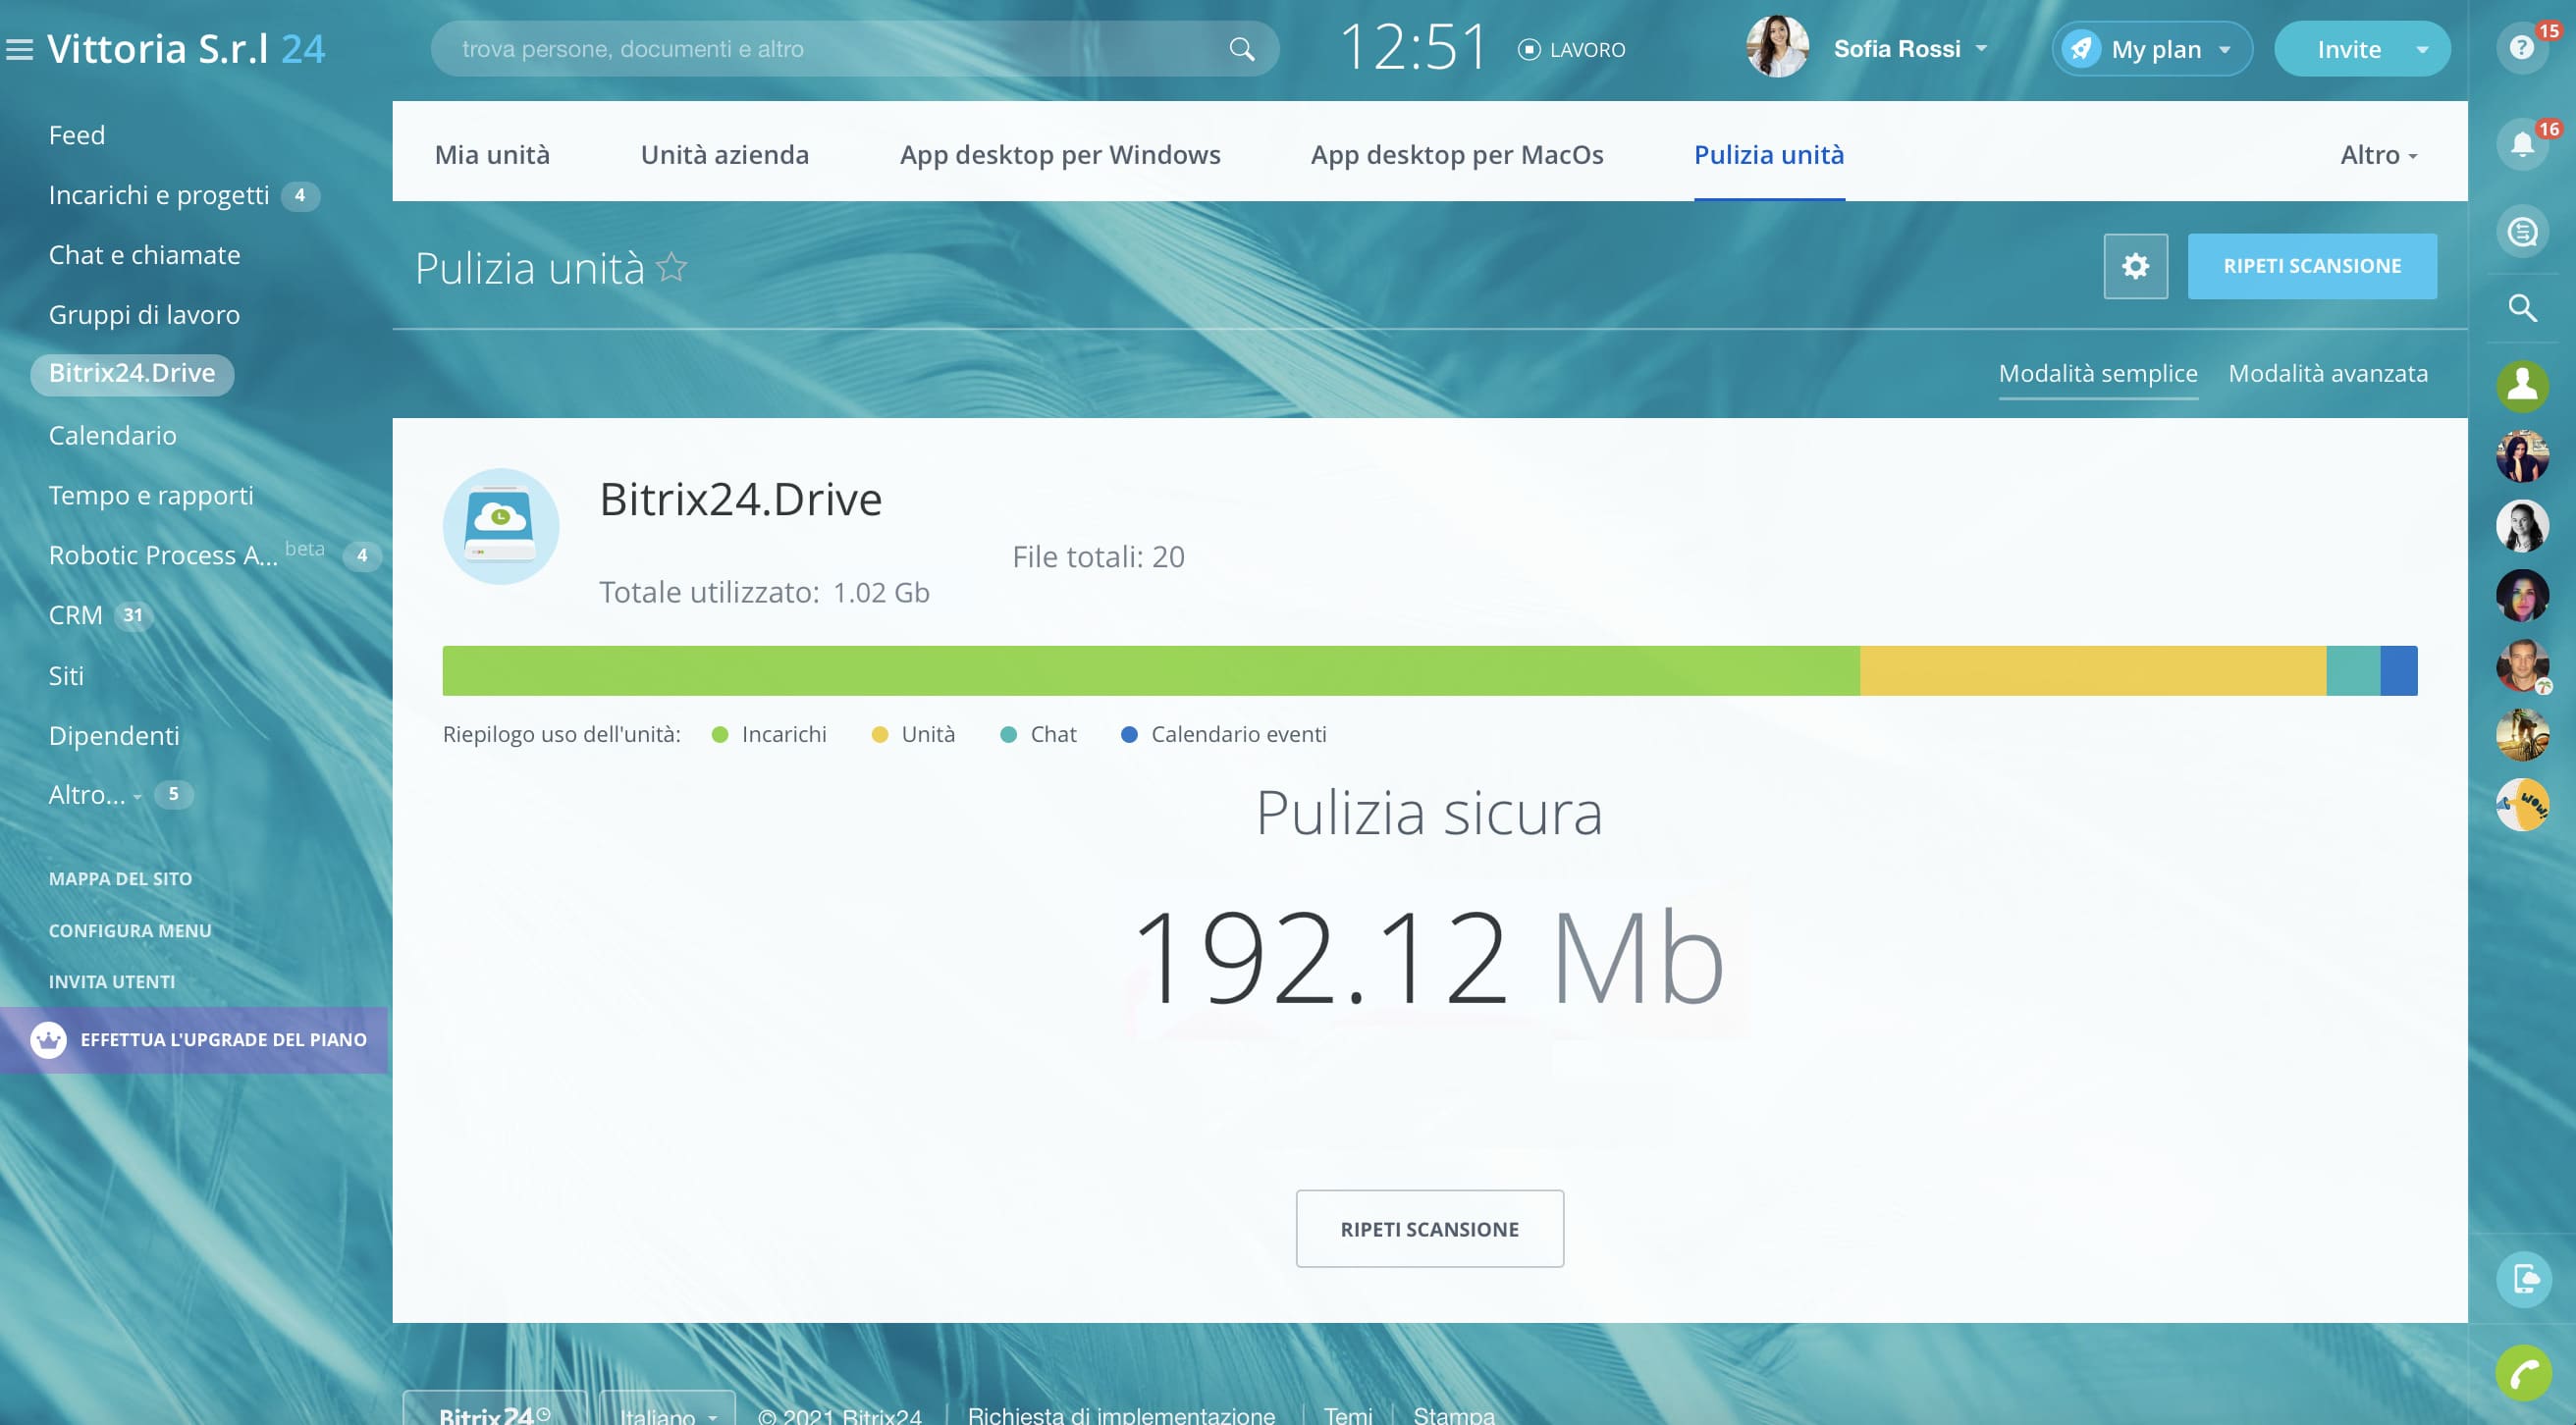2576x1425 pixels.
Task: Switch to Unità azienda tab
Action: (x=724, y=155)
